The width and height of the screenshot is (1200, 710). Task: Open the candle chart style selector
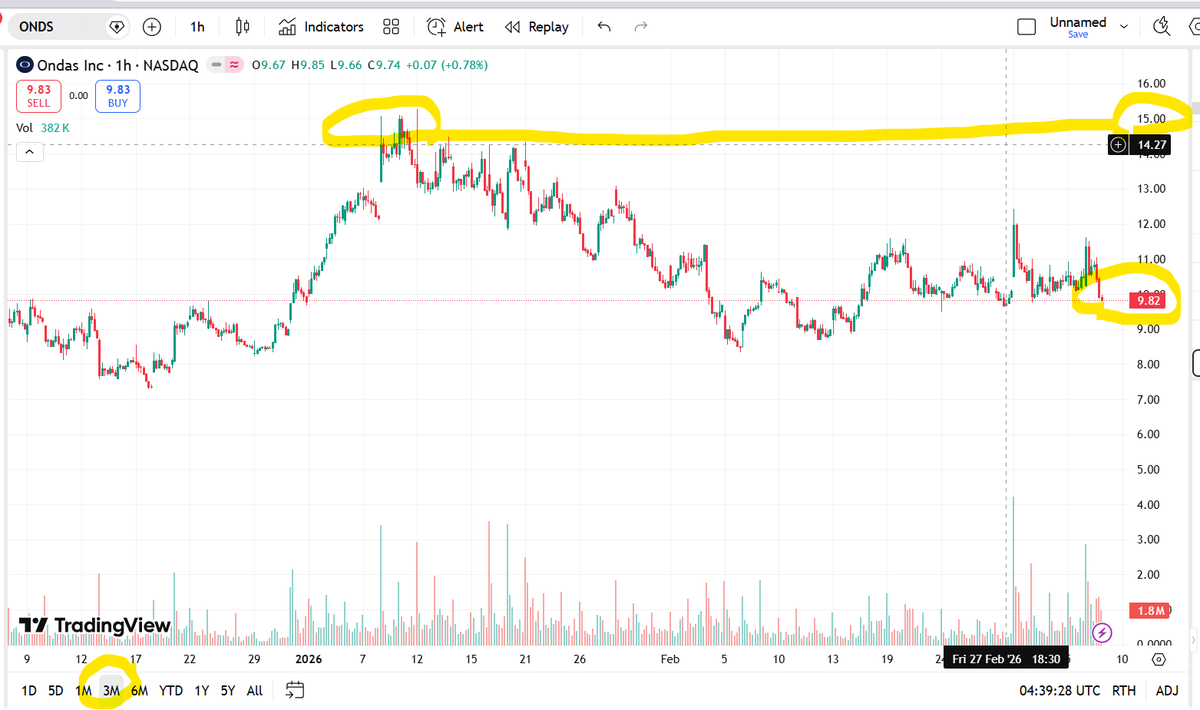240,27
